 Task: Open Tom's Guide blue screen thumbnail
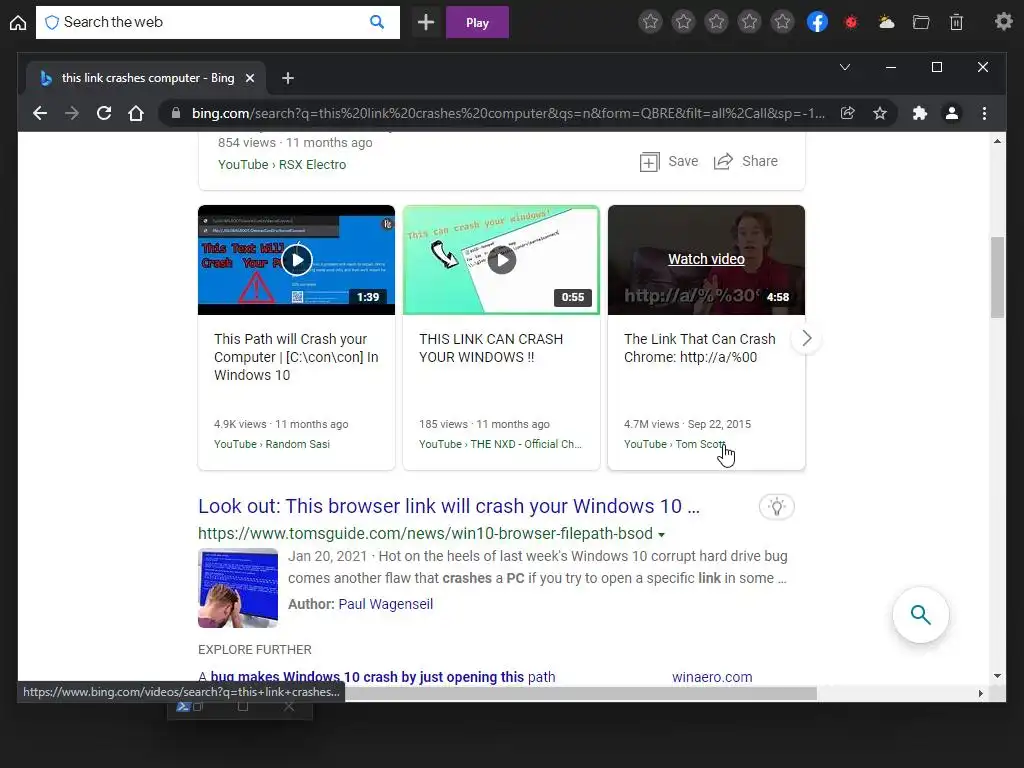click(x=238, y=588)
